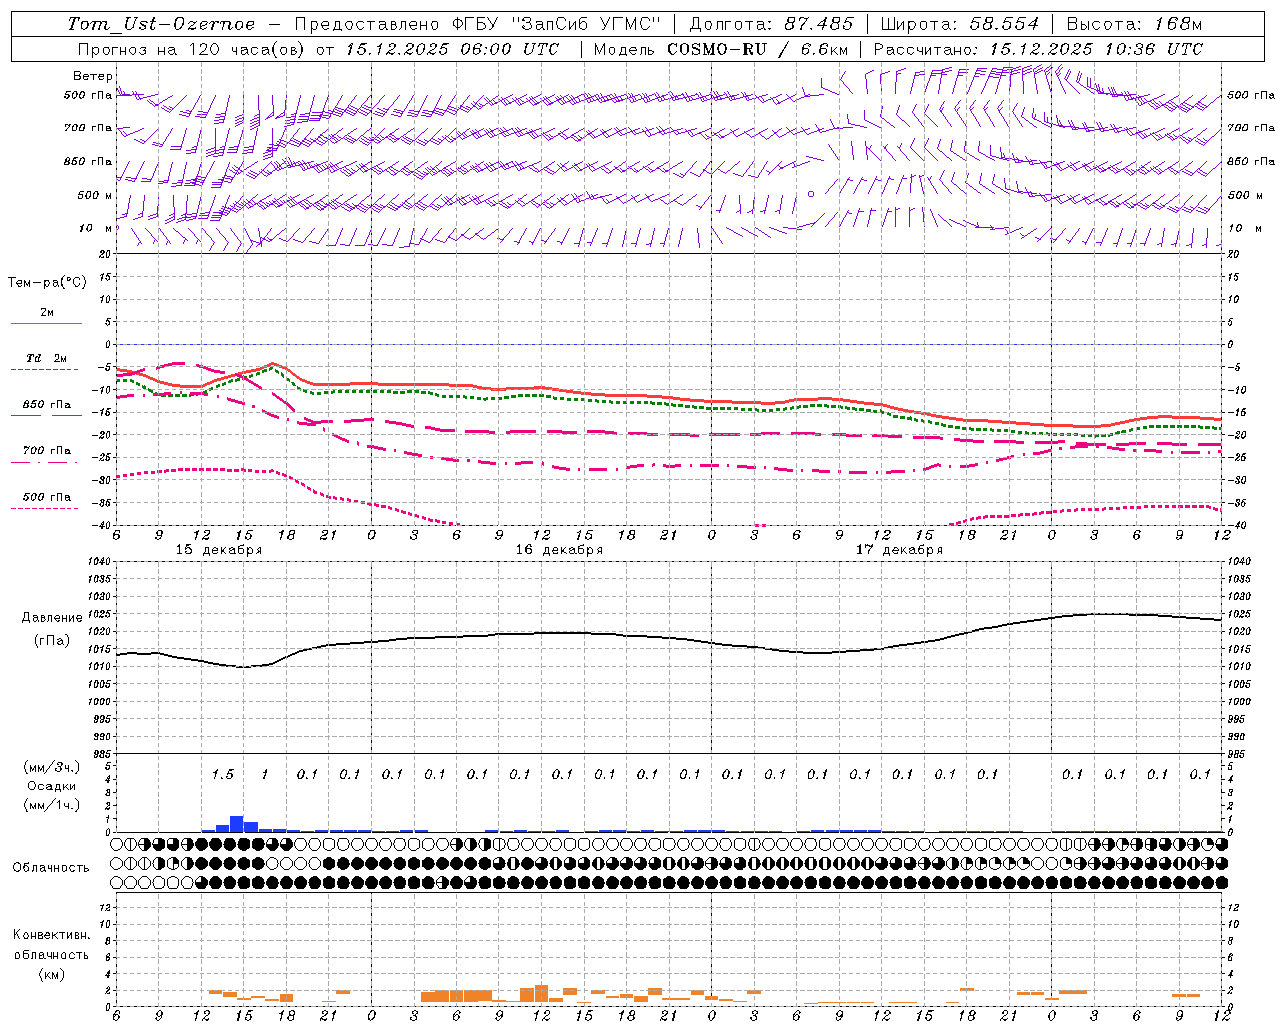Click the 'Конвективн.' convective cloud label
Viewport: 1280px width, 1024px height.
[x=51, y=935]
